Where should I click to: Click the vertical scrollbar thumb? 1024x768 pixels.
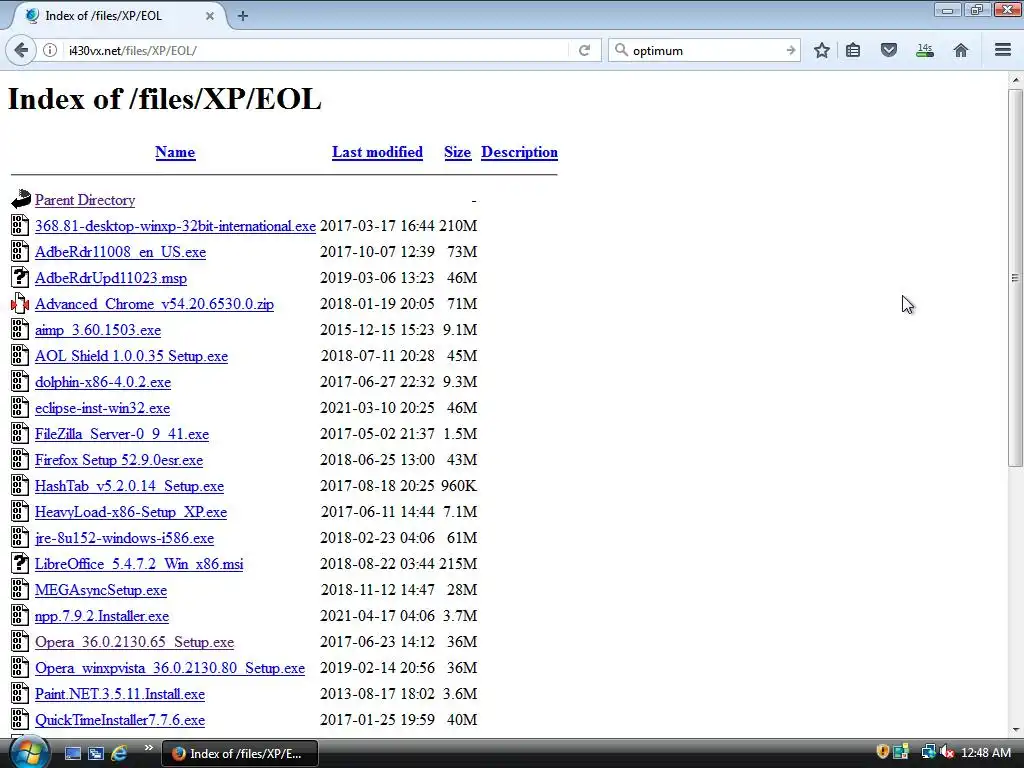coord(1015,278)
